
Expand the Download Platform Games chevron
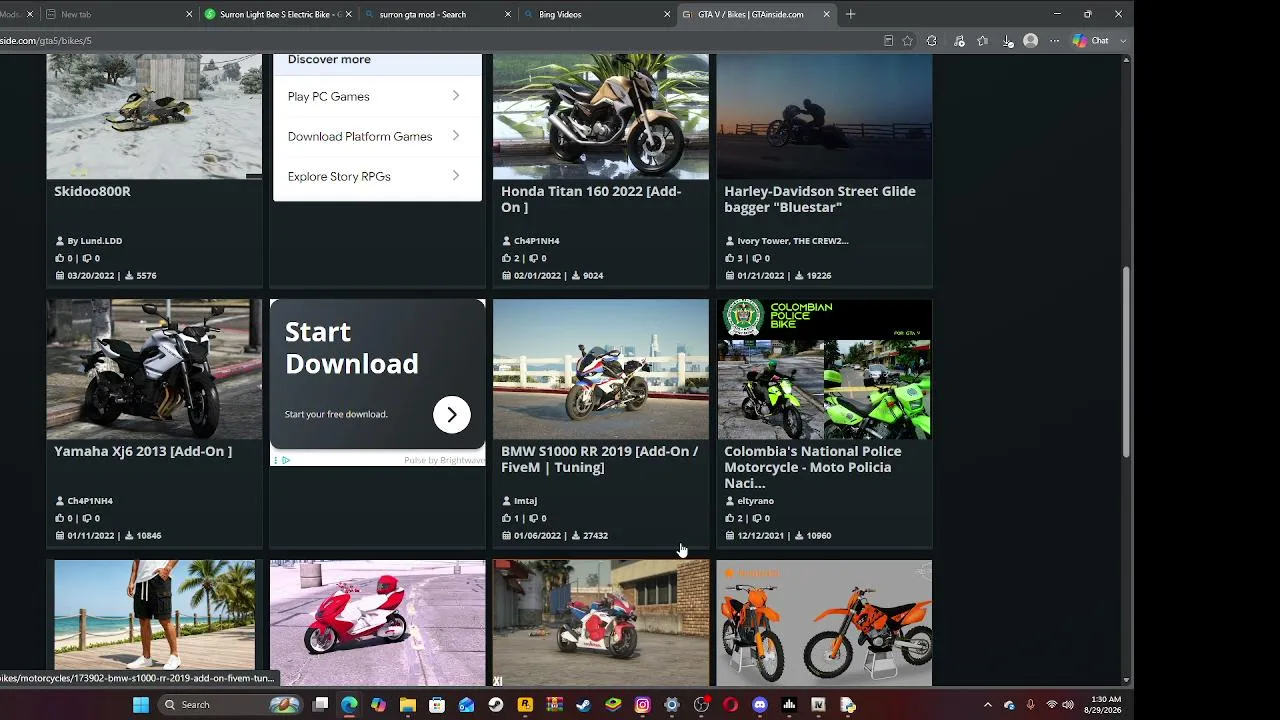tap(455, 136)
